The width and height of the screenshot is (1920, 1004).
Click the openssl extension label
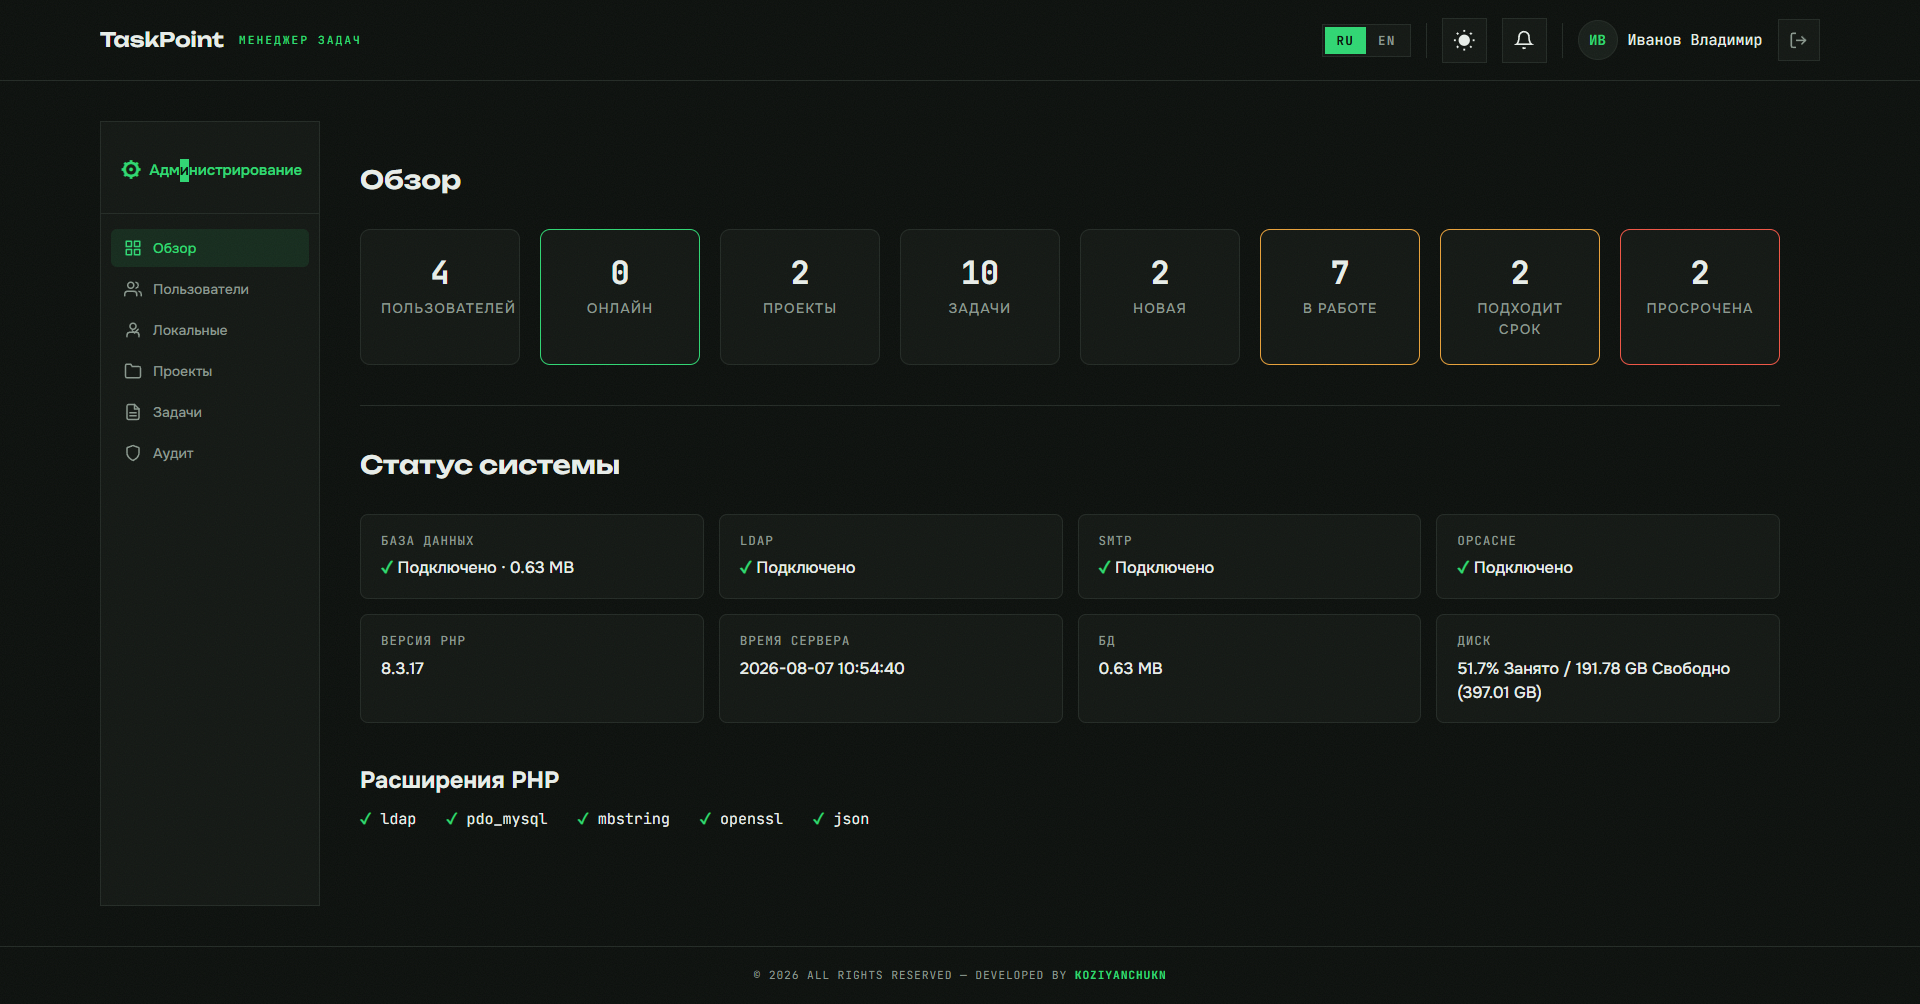pos(752,819)
